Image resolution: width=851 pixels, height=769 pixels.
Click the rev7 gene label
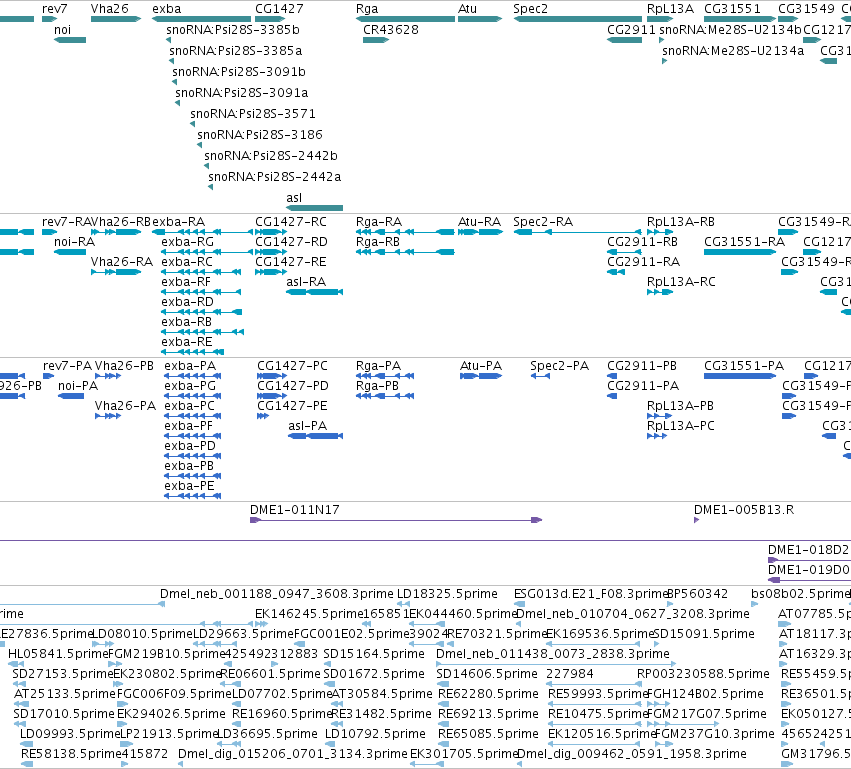(55, 9)
